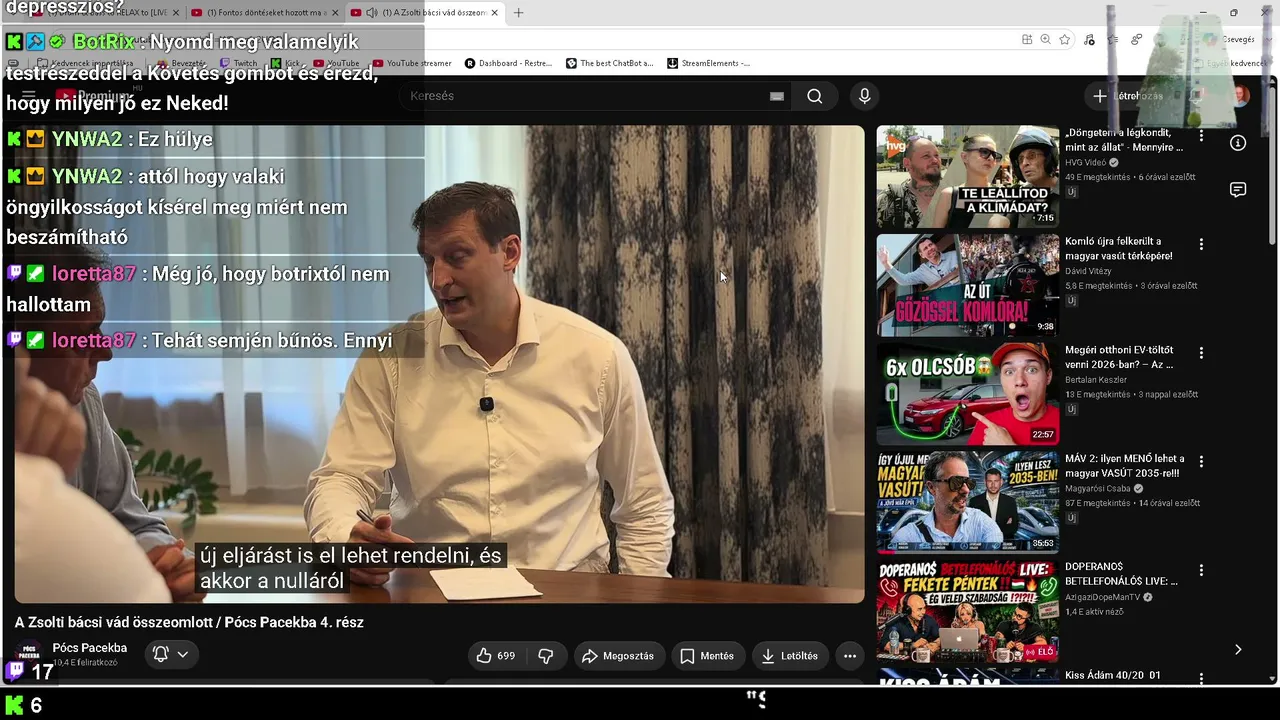Close the A Zsolti bácsi vád tab
This screenshot has height=720, width=1280.
pos(494,13)
